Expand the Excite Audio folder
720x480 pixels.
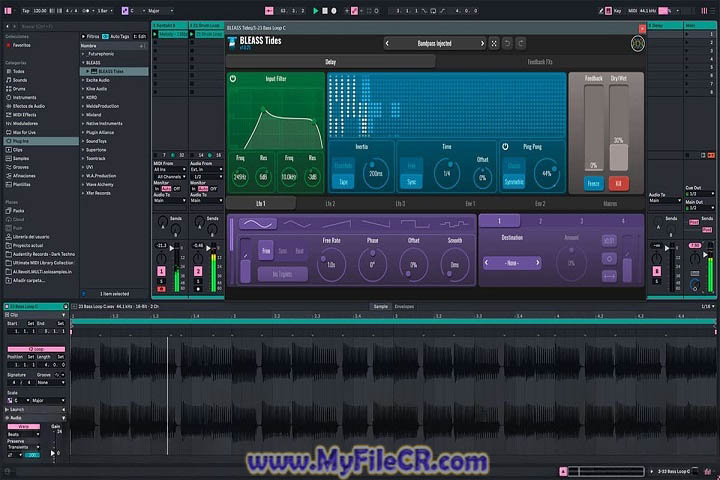[83, 80]
